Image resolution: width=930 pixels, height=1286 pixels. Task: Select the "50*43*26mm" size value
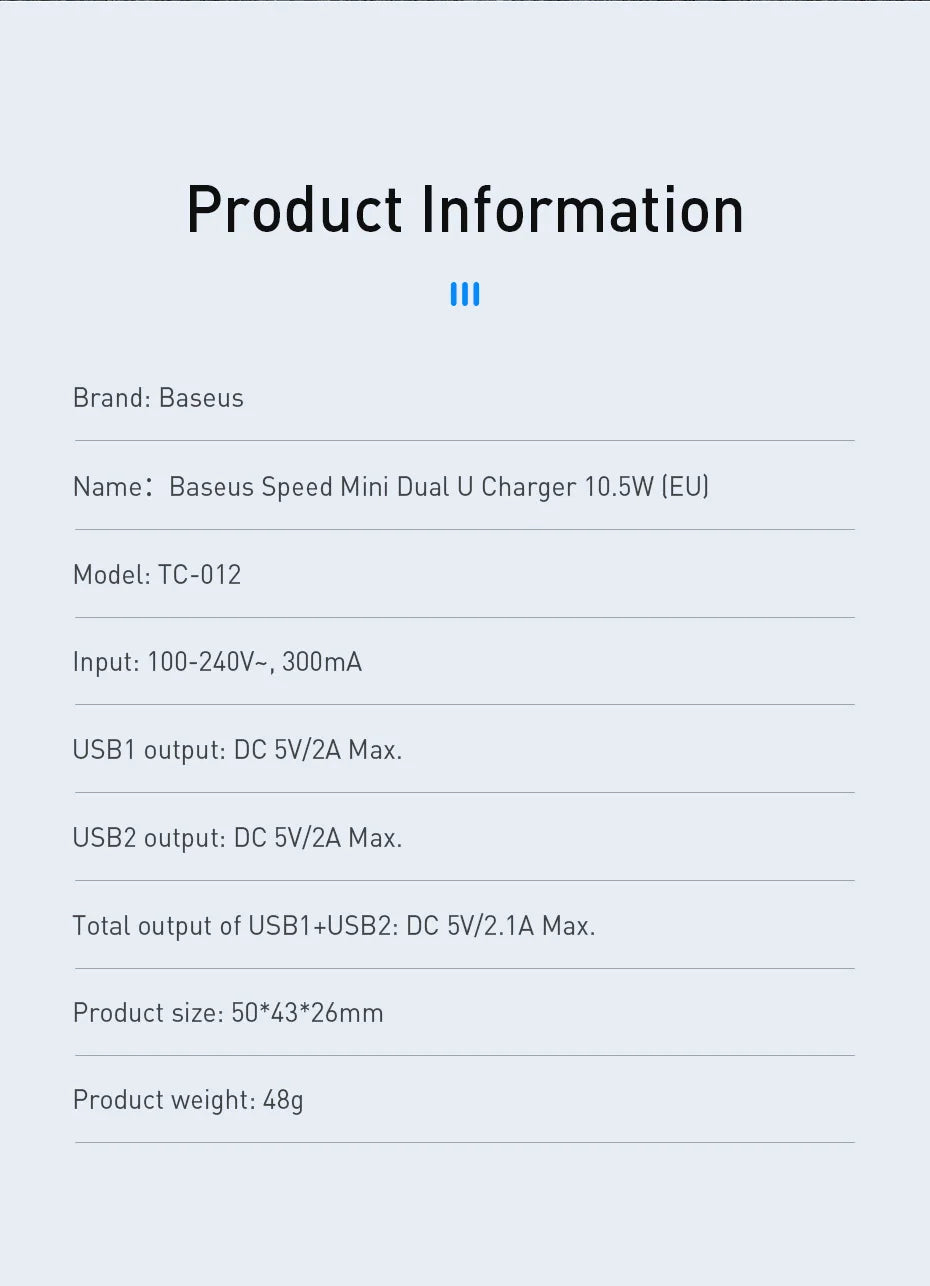pyautogui.click(x=307, y=1013)
